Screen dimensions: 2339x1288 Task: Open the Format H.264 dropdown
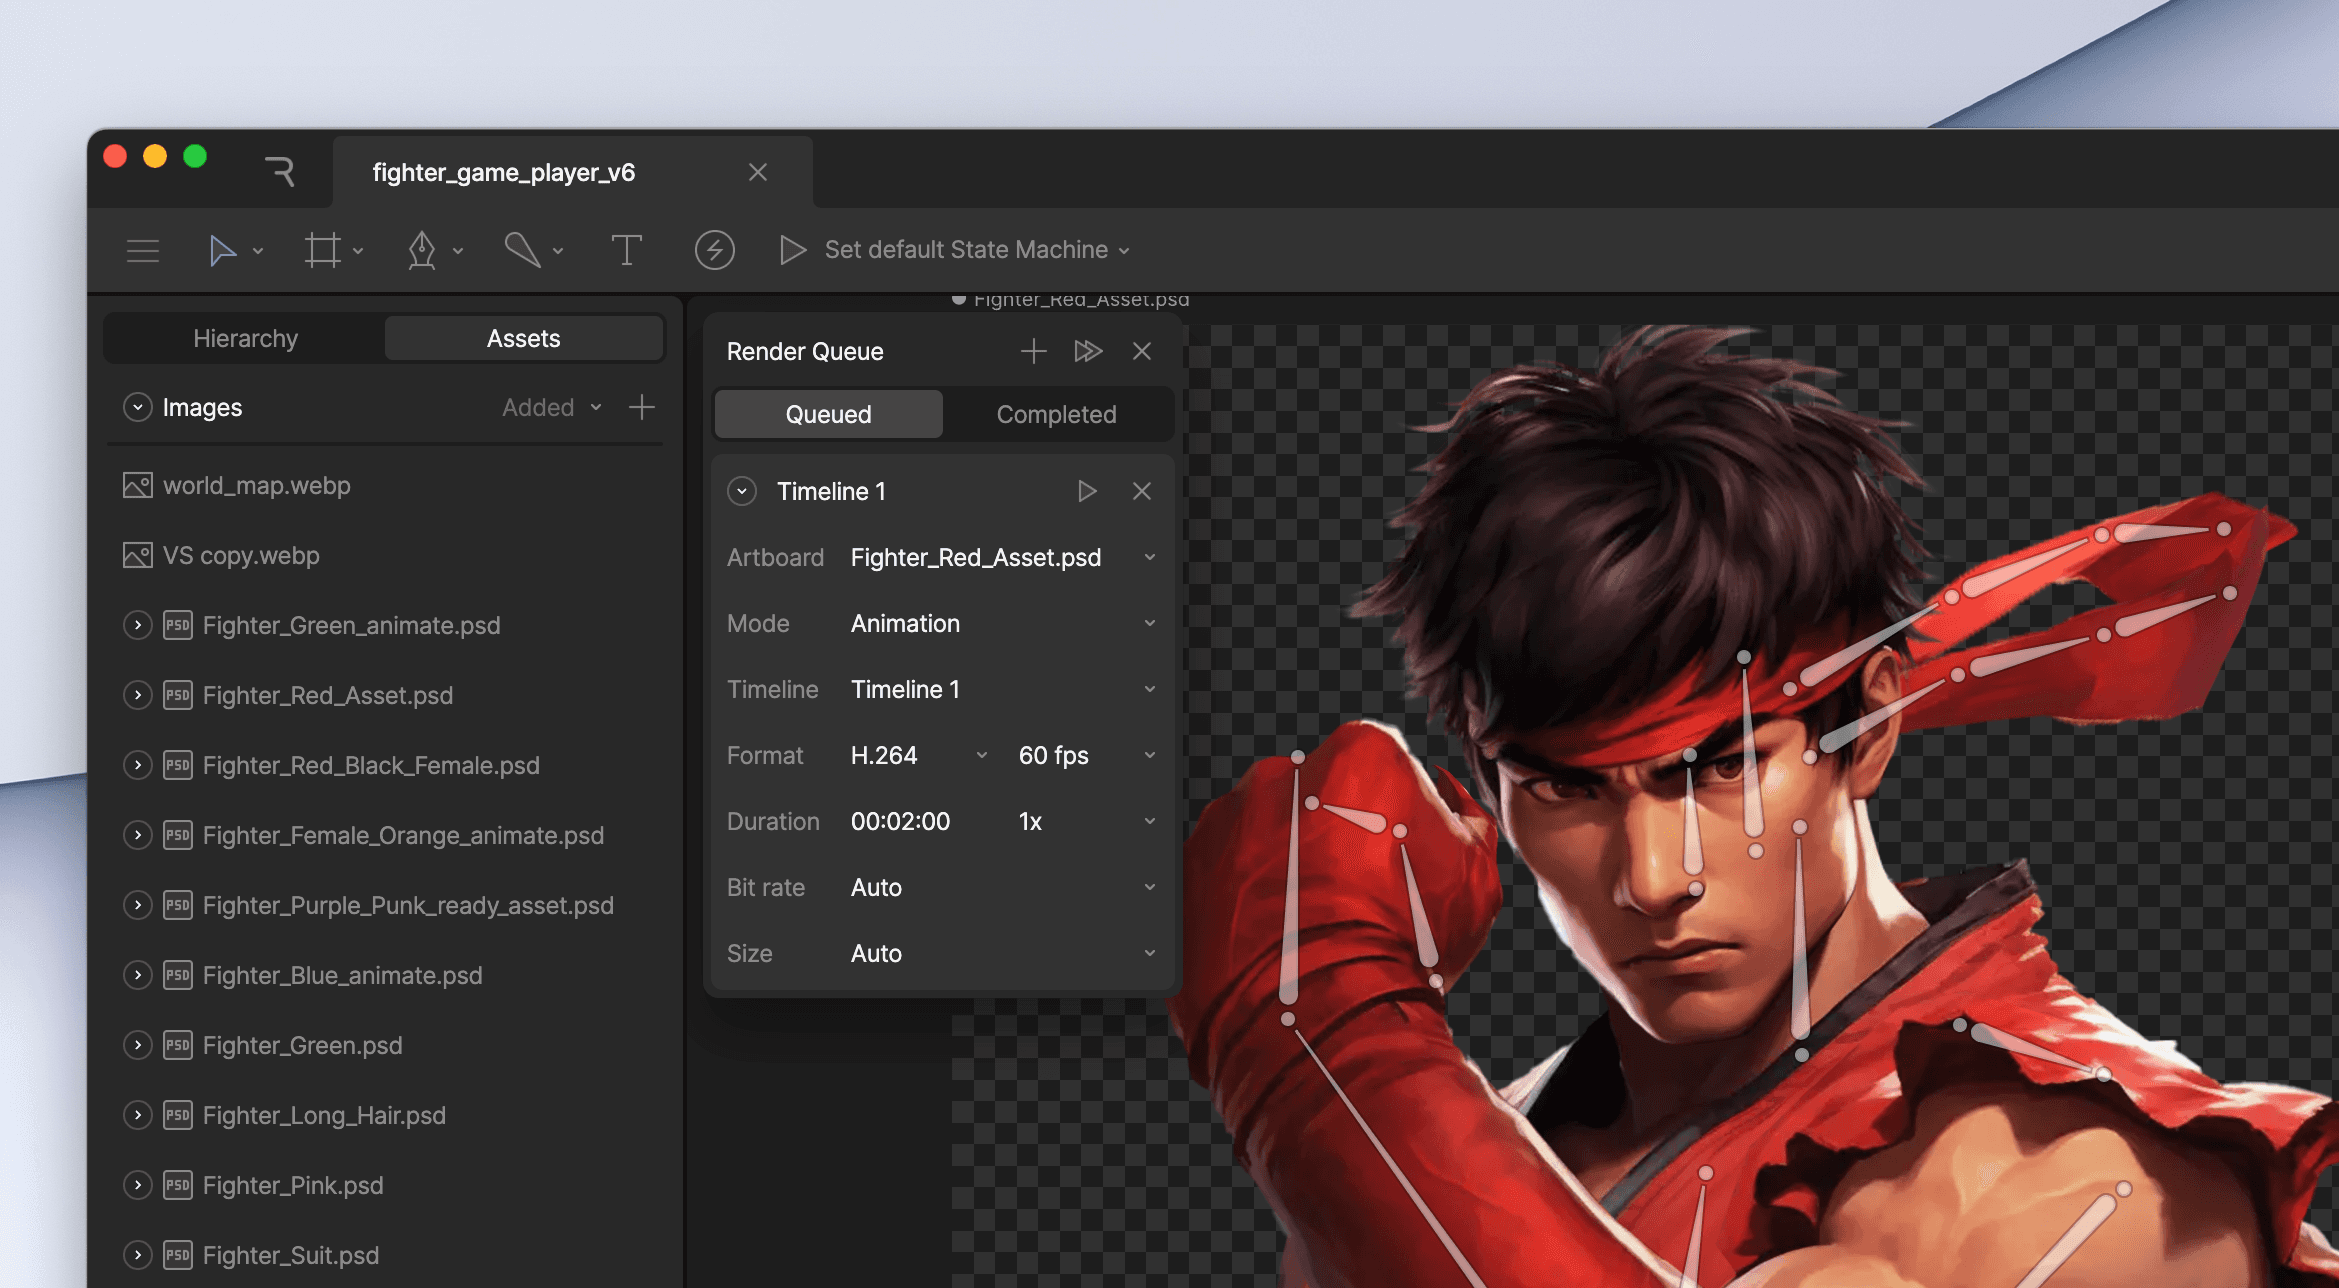point(918,755)
